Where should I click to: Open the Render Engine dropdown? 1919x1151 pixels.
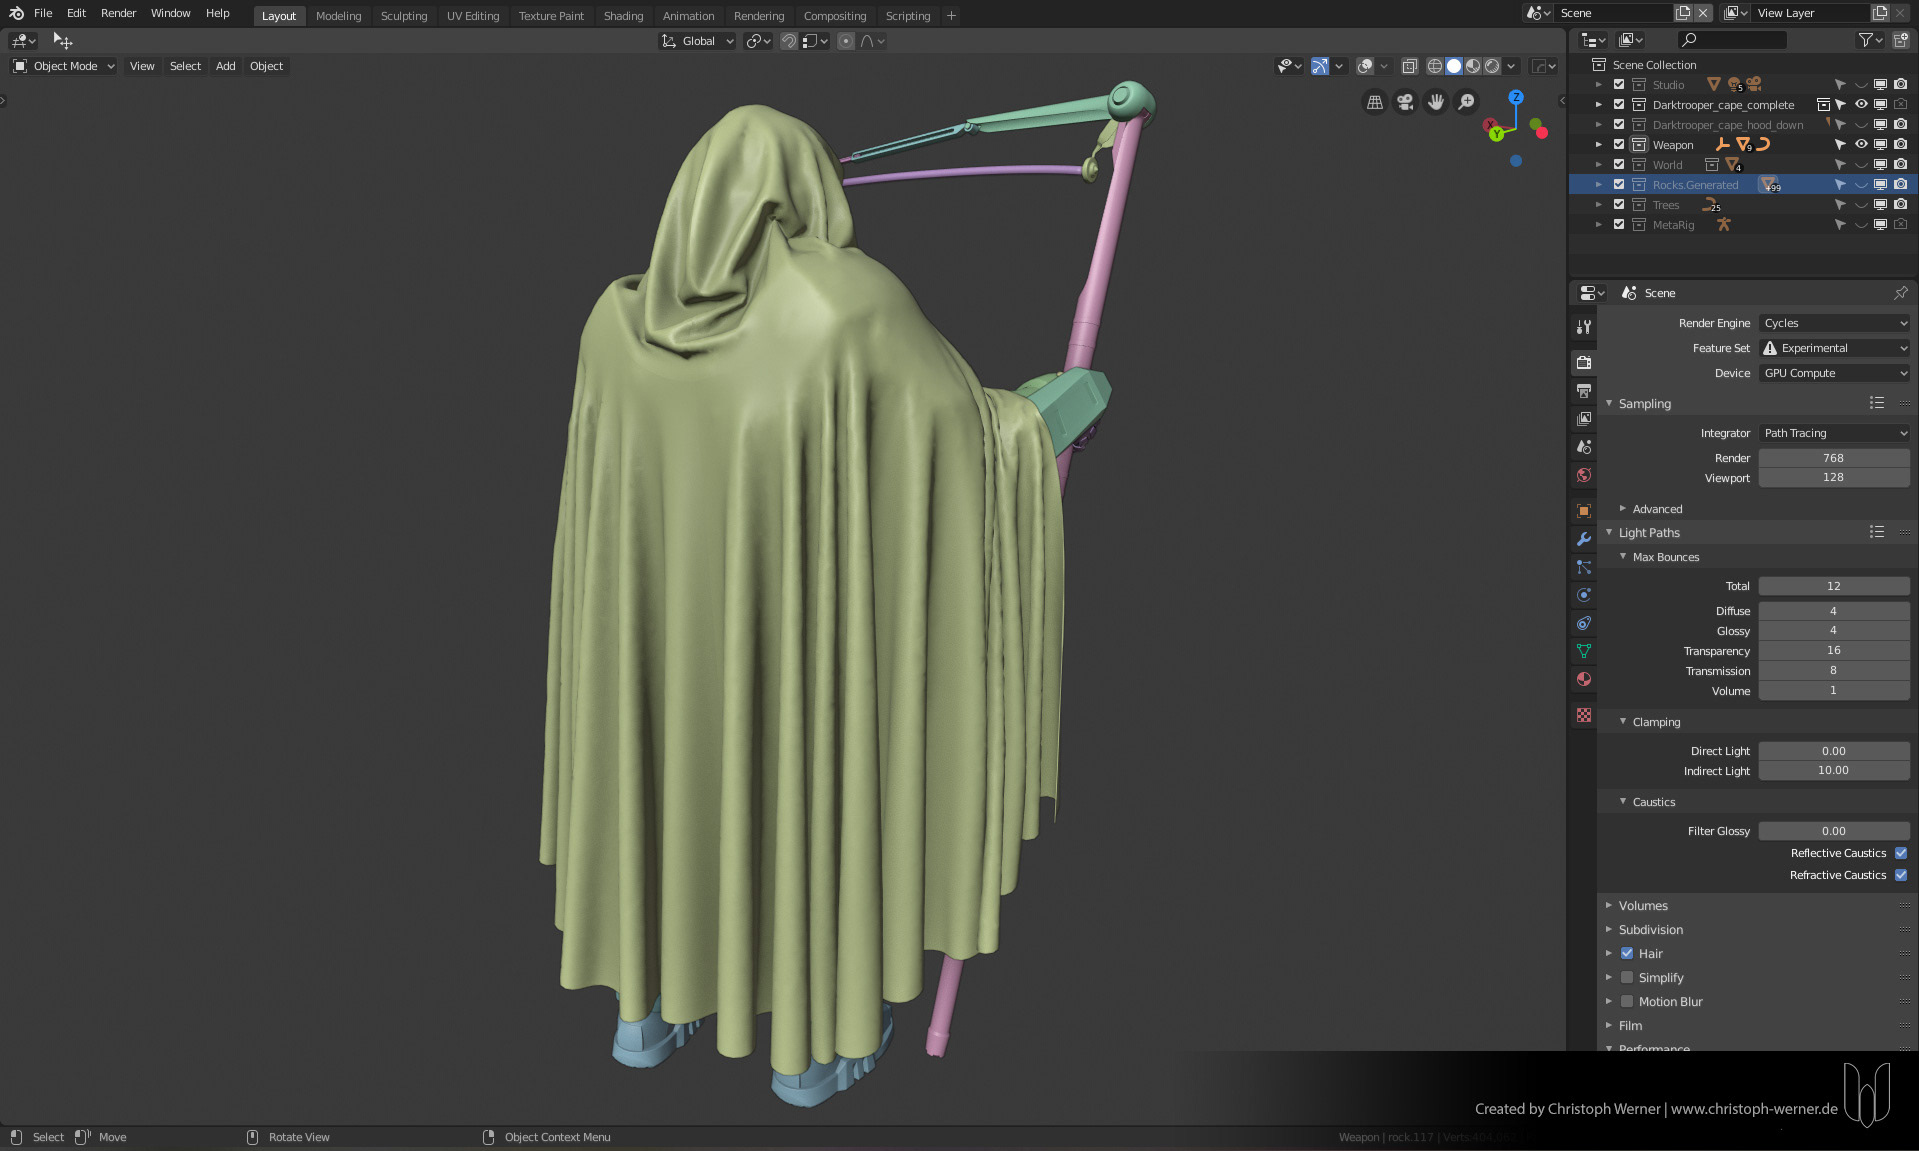click(x=1834, y=323)
